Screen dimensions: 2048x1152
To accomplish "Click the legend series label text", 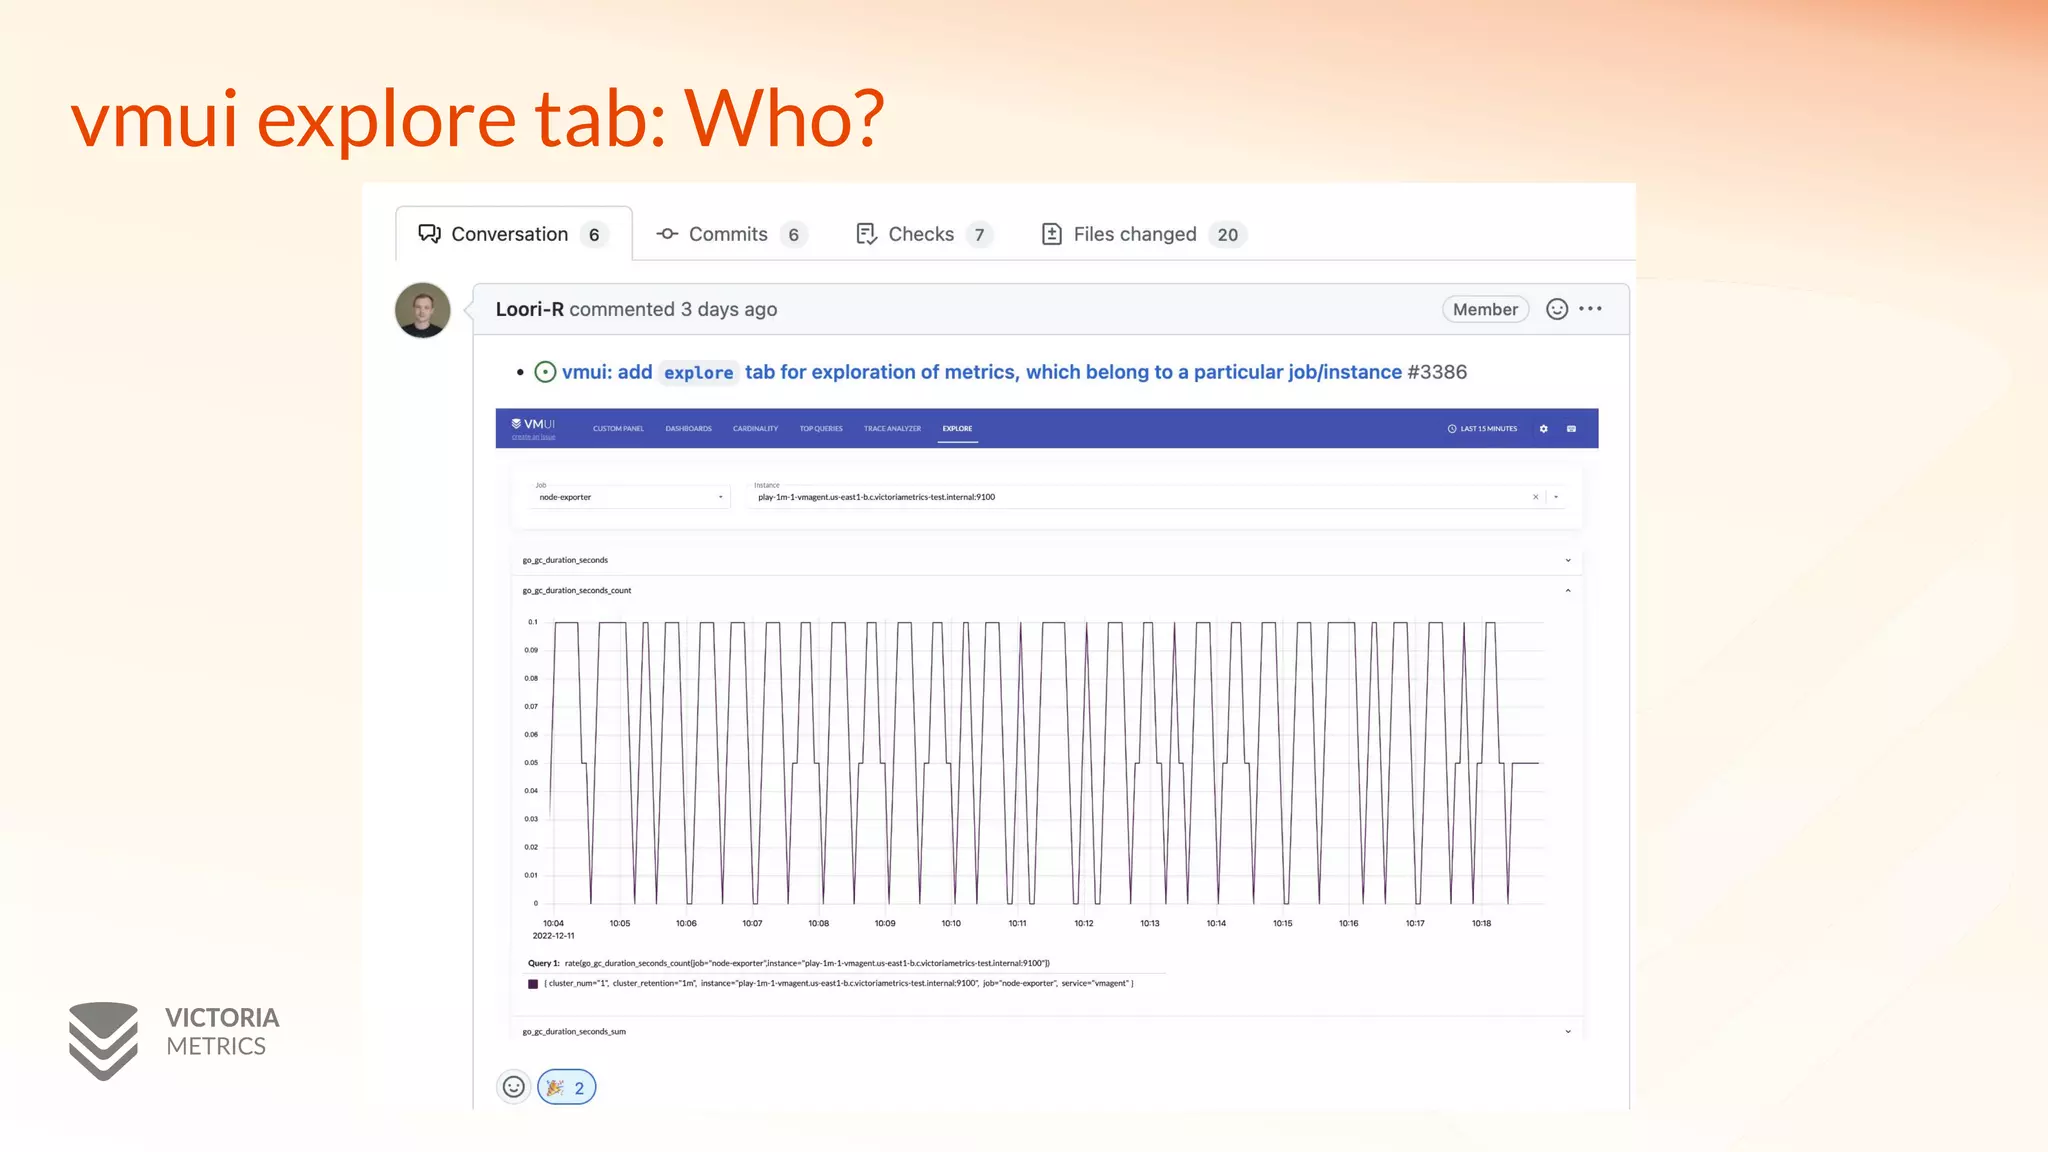I will pos(839,984).
